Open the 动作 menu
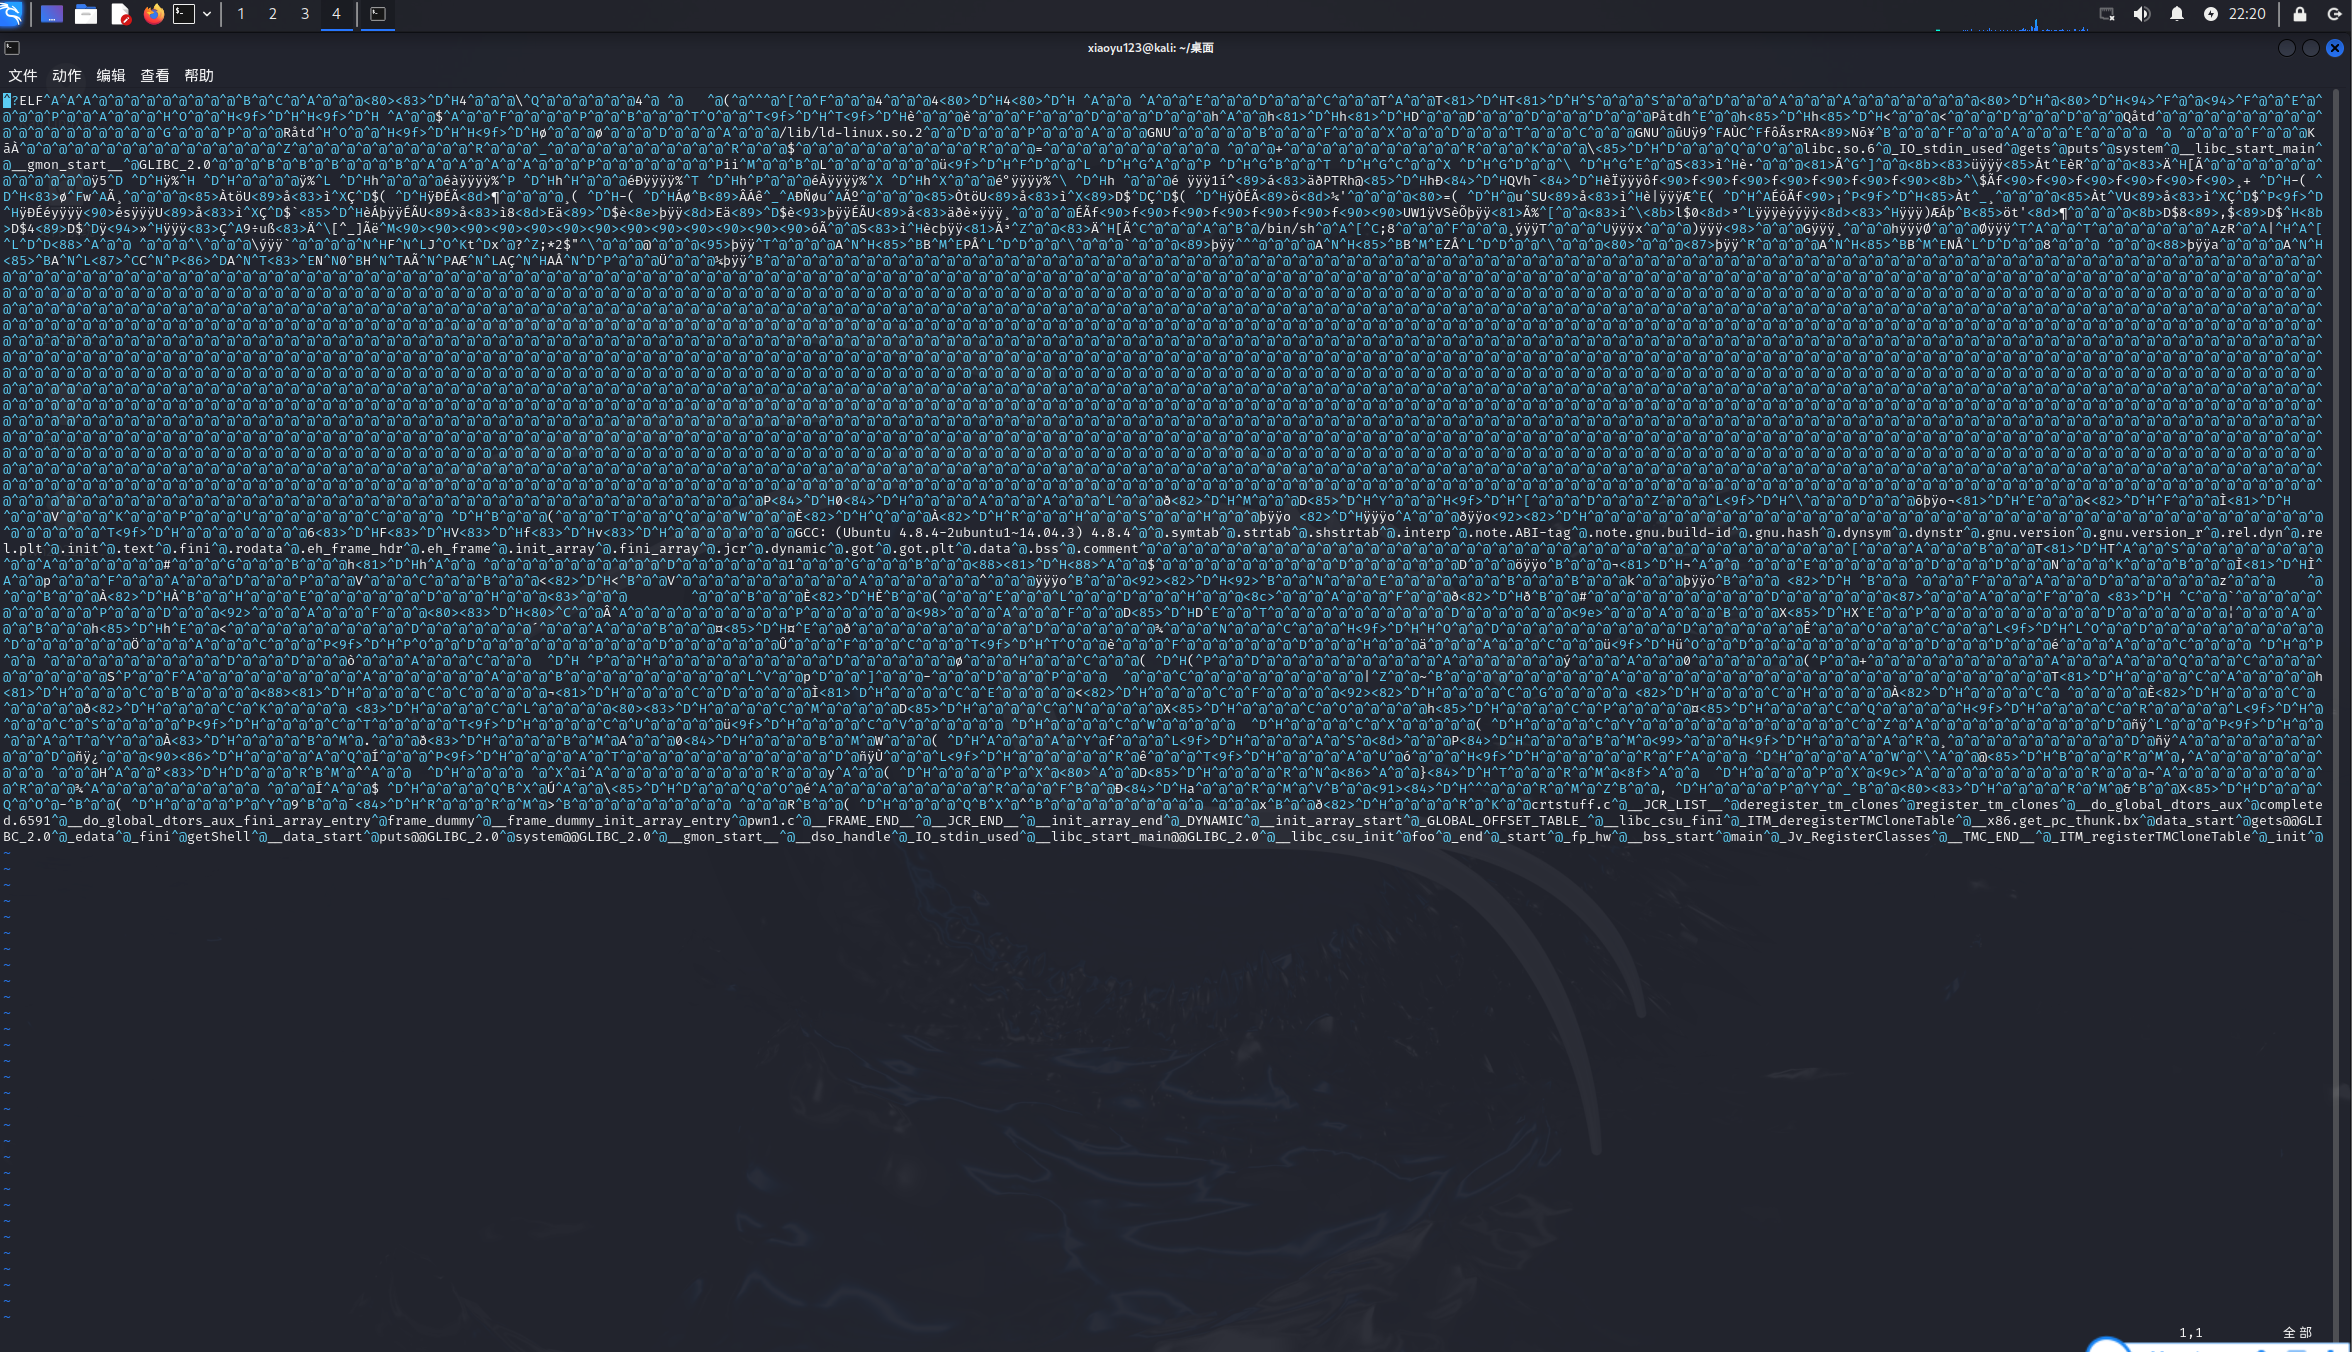The height and width of the screenshot is (1352, 2352). coord(66,76)
